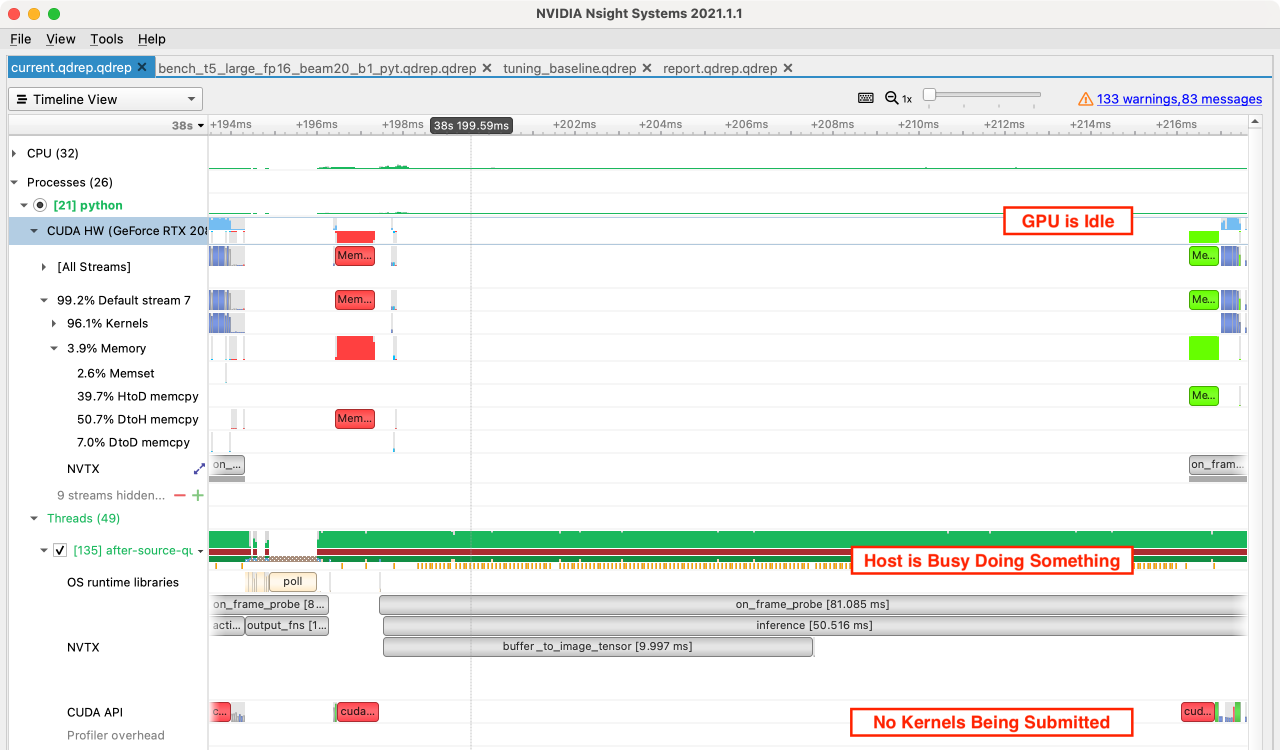Screen dimensions: 1280x750
Task: Select the Profiler overhead row
Action: (116, 735)
